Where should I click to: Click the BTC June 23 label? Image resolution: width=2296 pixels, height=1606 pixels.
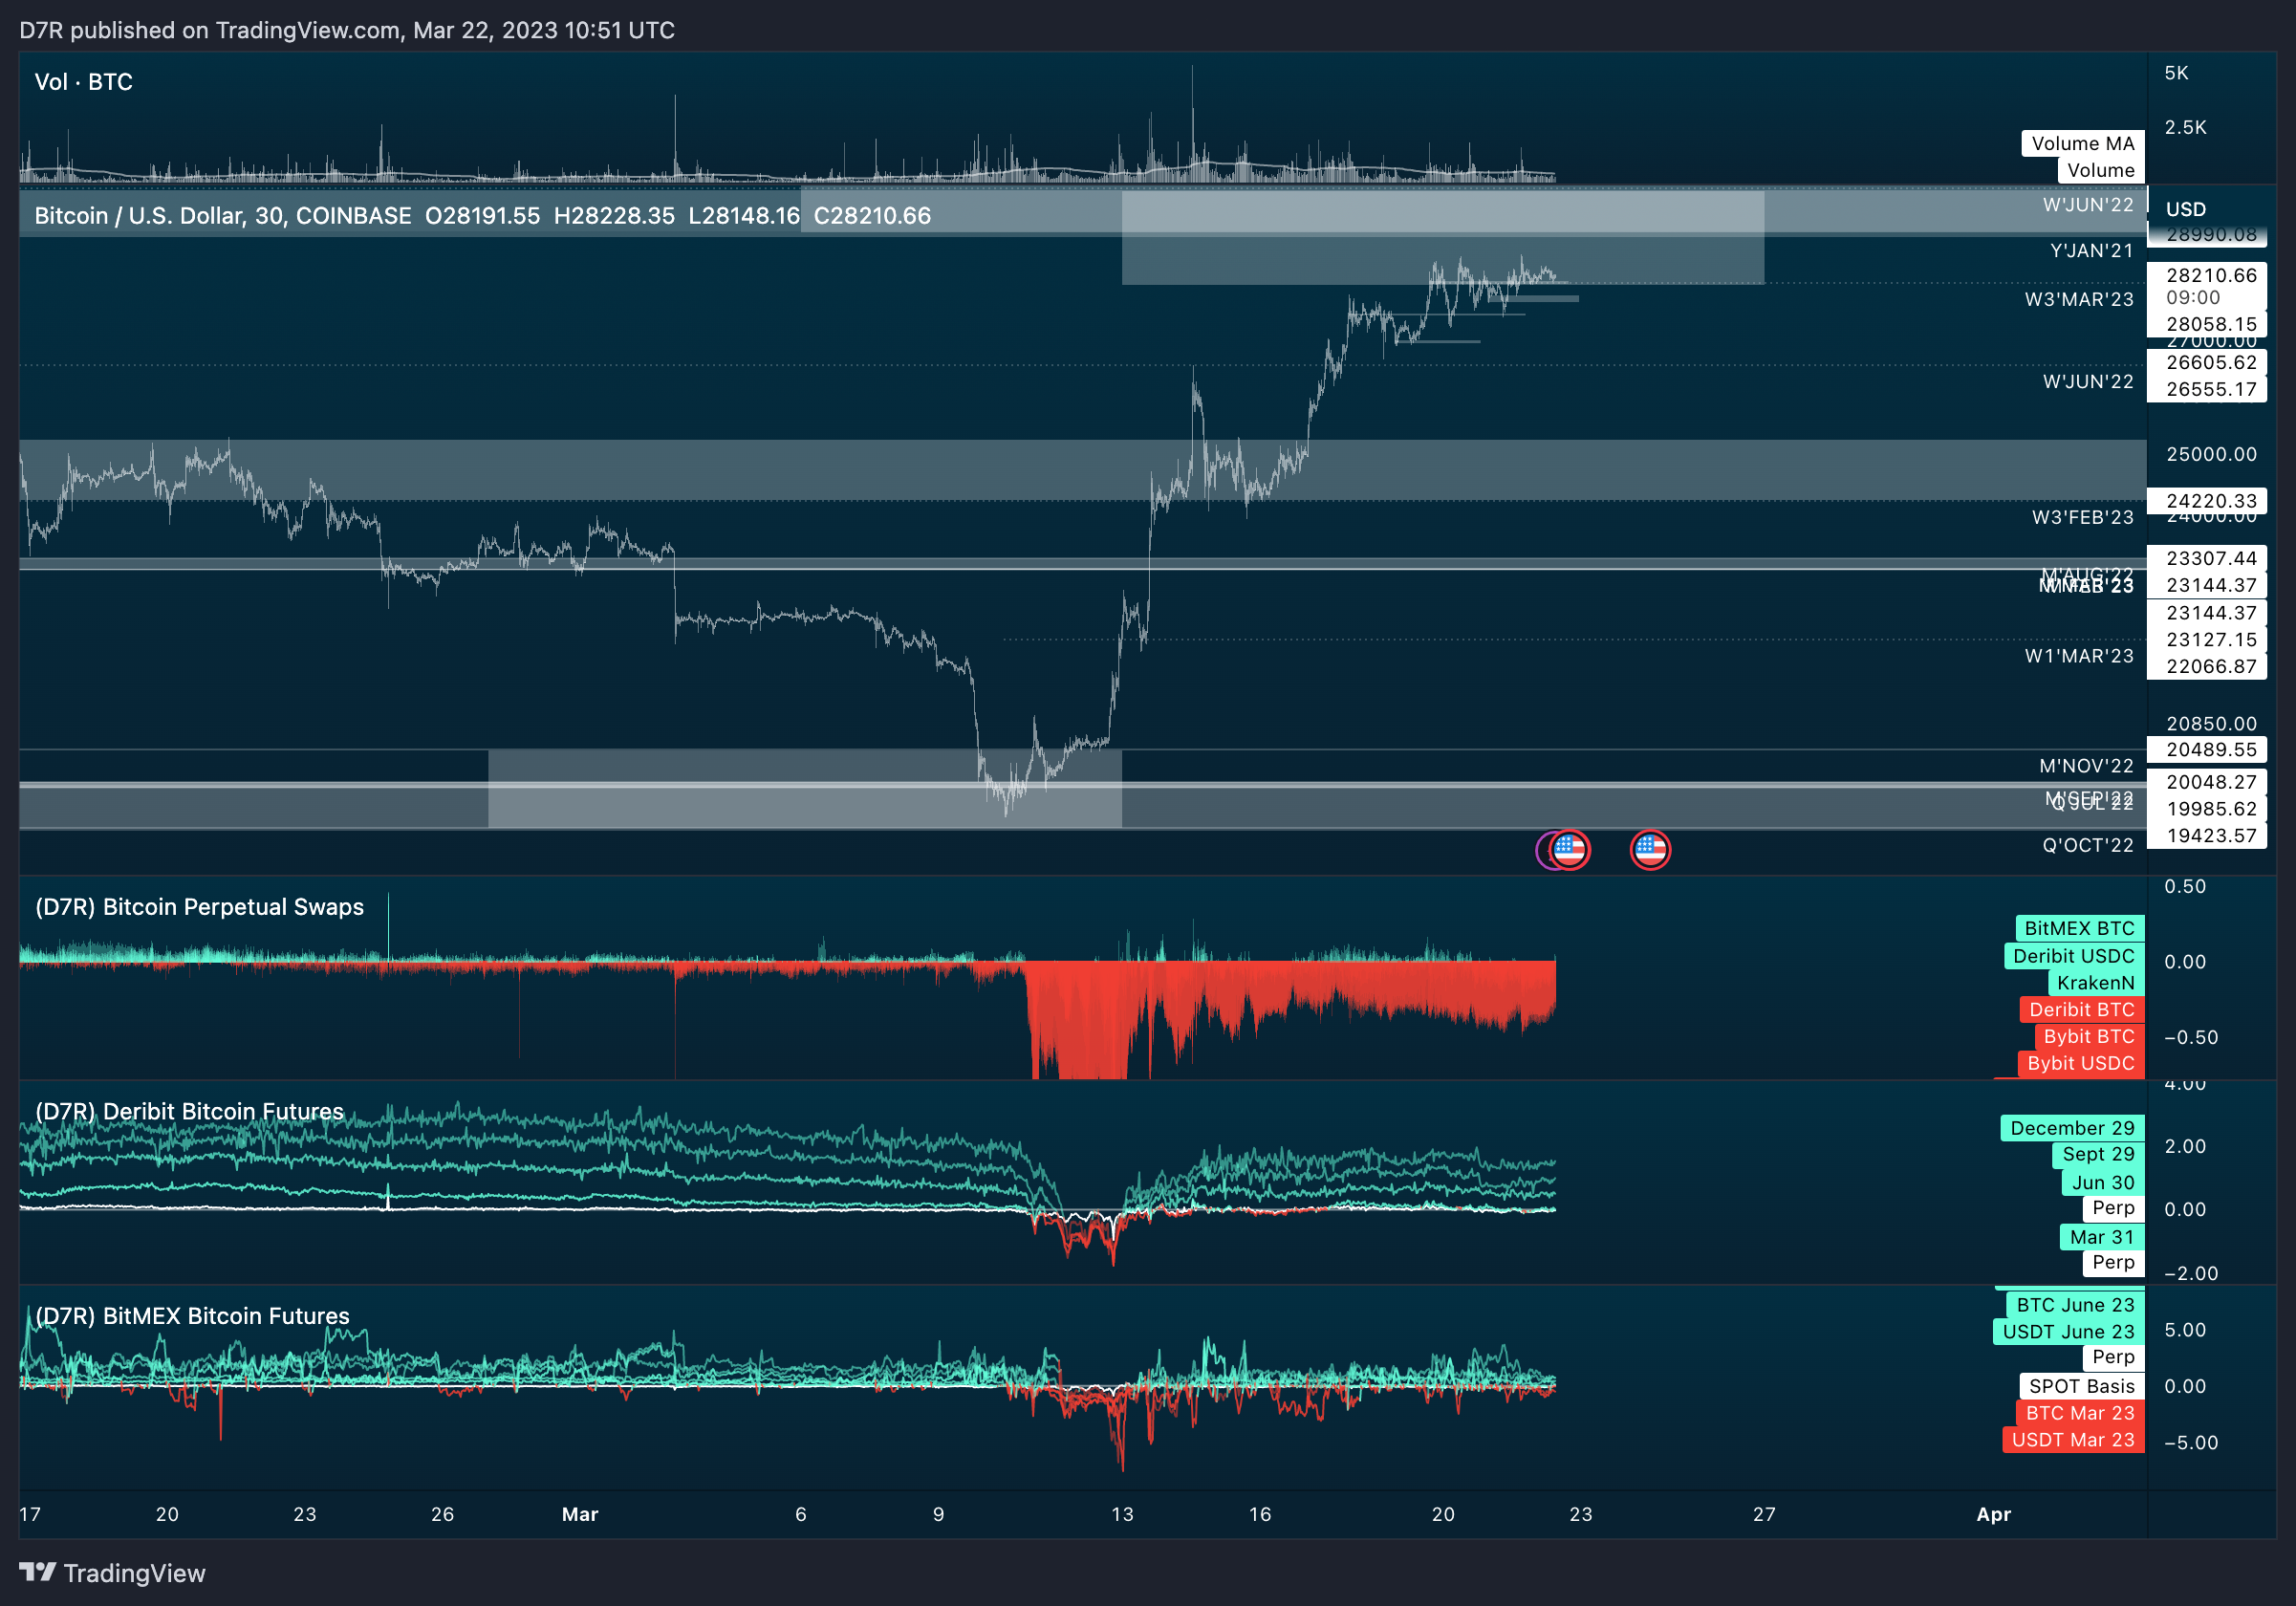(2075, 1305)
